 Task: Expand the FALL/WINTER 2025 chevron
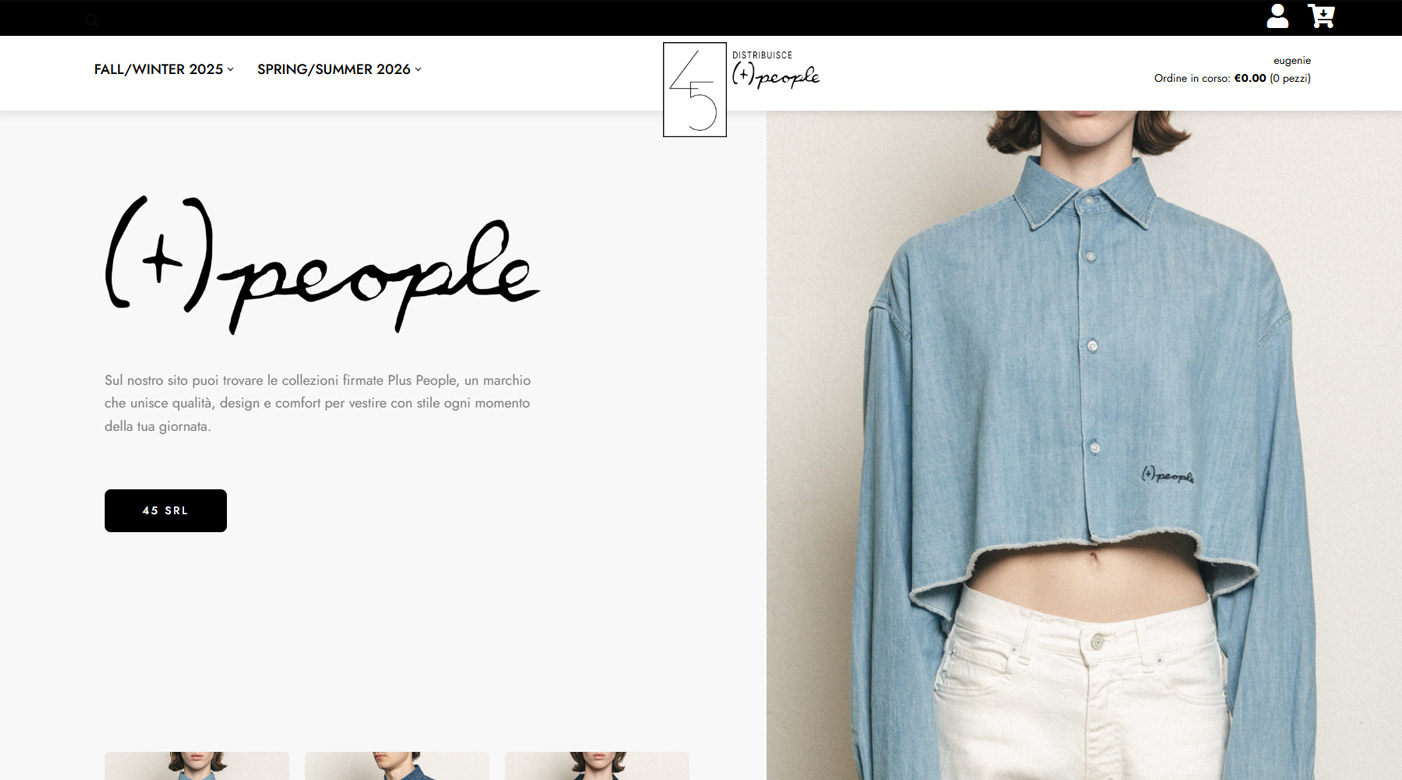230,69
